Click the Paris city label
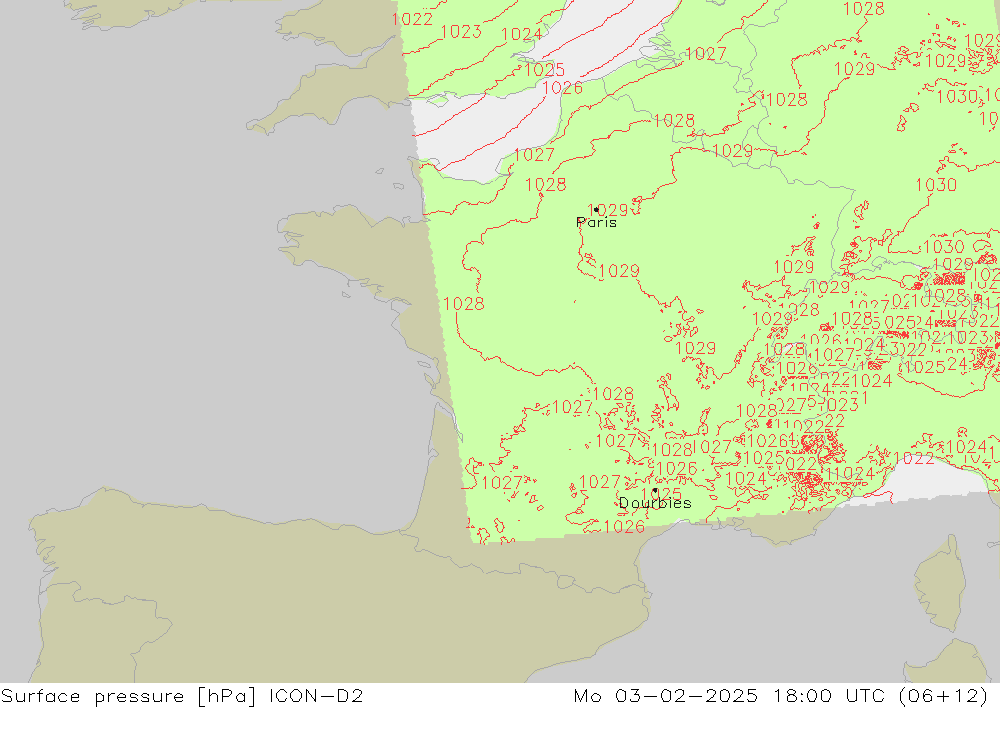The width and height of the screenshot is (1000, 733). point(596,223)
